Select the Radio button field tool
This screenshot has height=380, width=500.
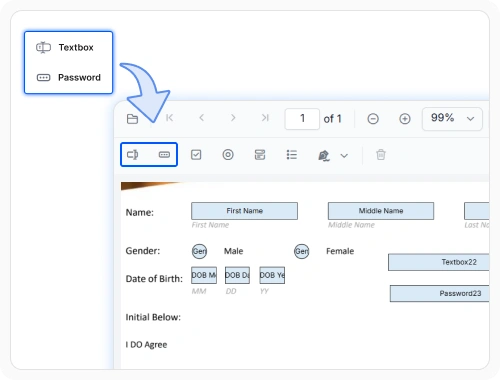[228, 155]
